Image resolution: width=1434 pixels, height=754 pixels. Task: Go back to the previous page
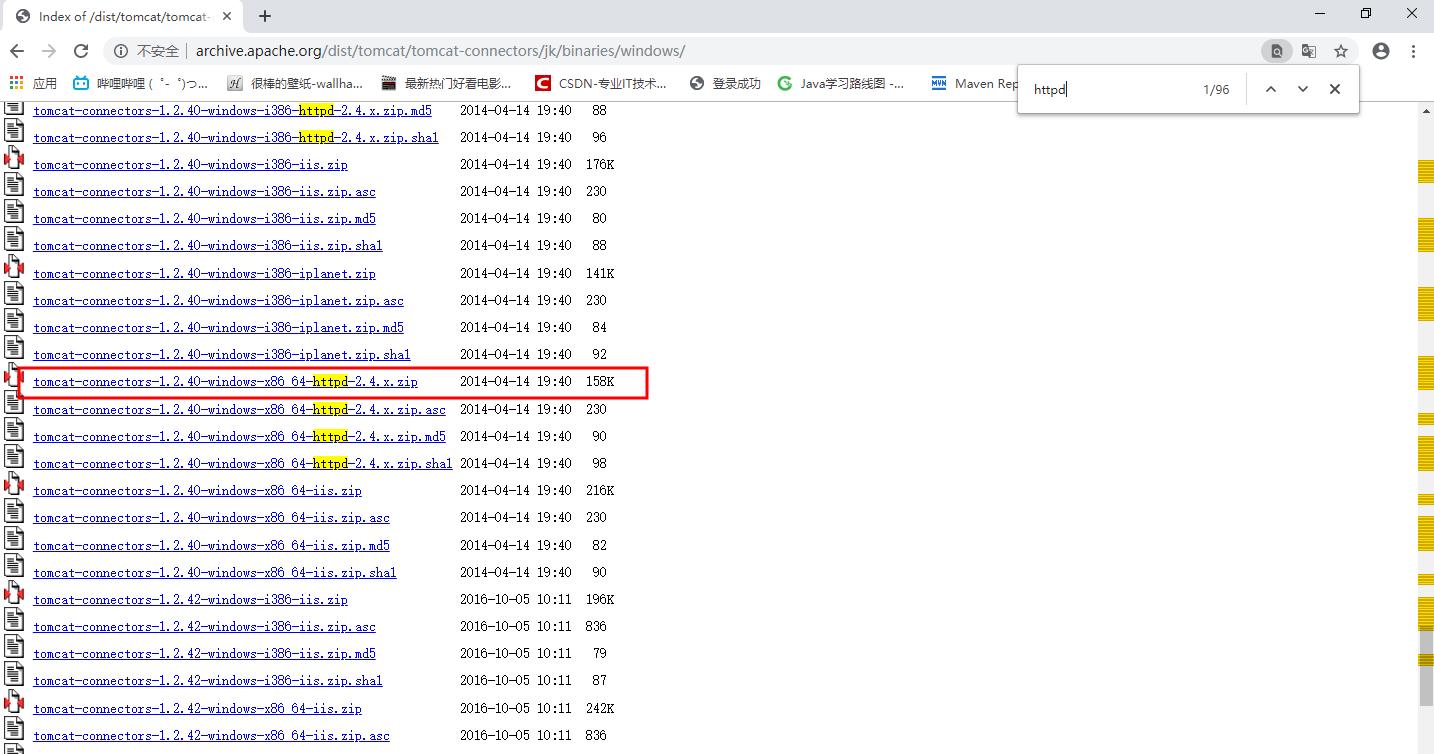(x=17, y=51)
